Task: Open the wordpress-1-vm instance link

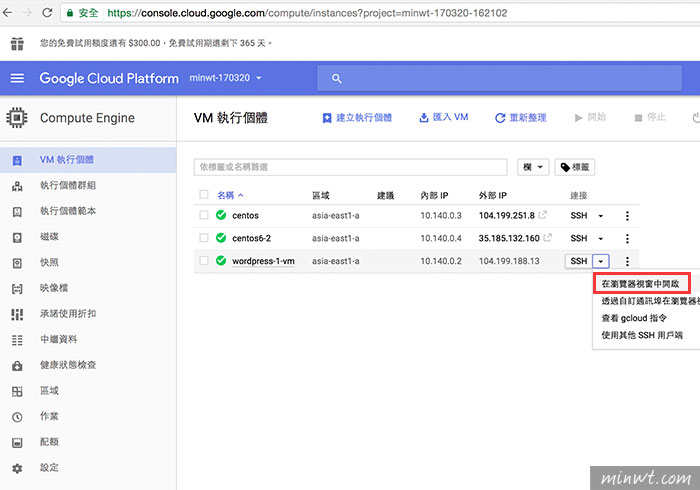Action: pyautogui.click(x=263, y=261)
